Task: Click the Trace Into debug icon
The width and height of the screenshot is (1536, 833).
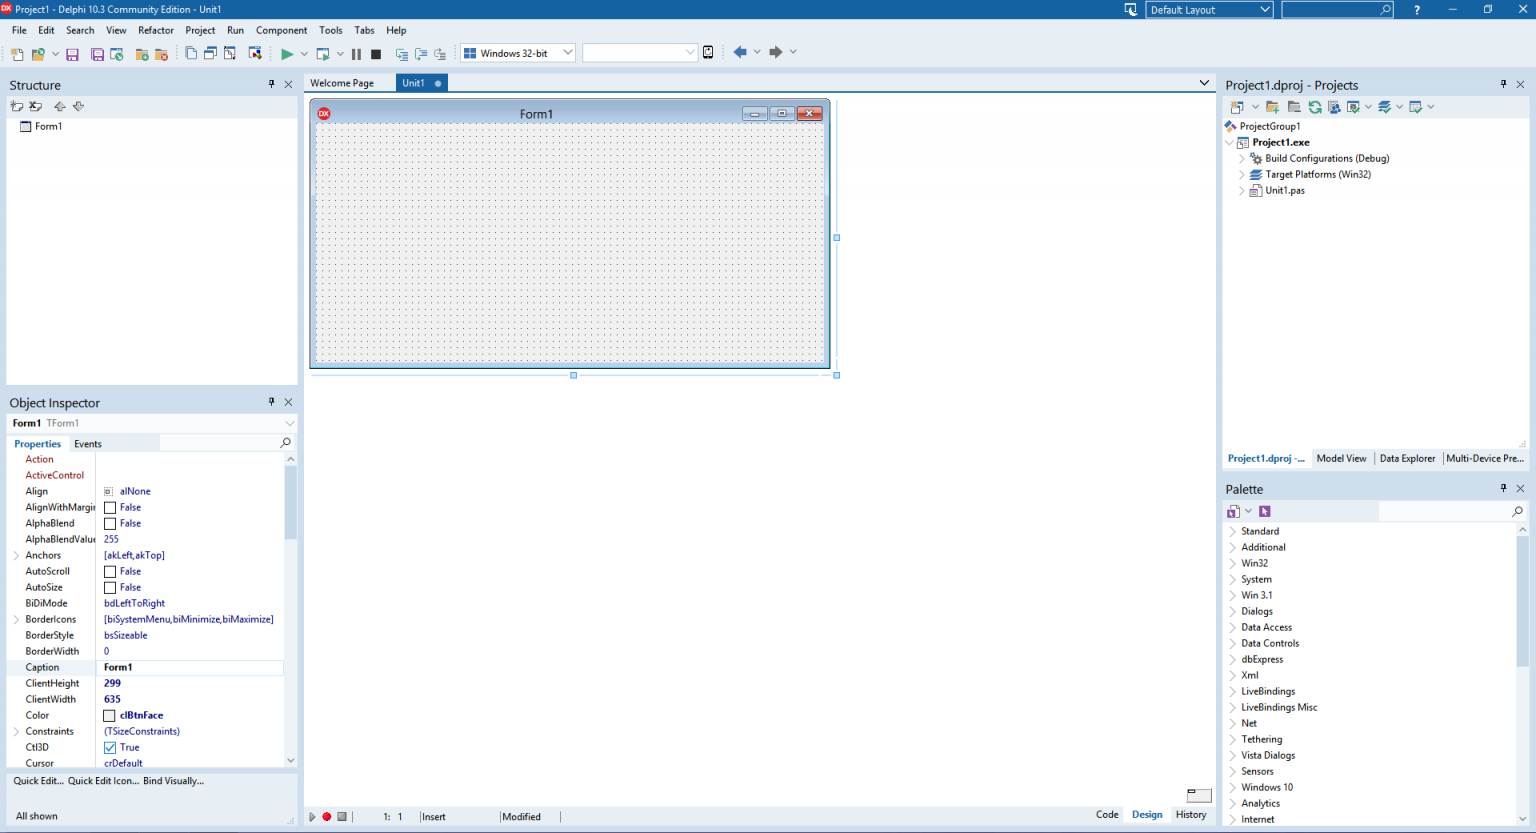Action: click(x=402, y=54)
